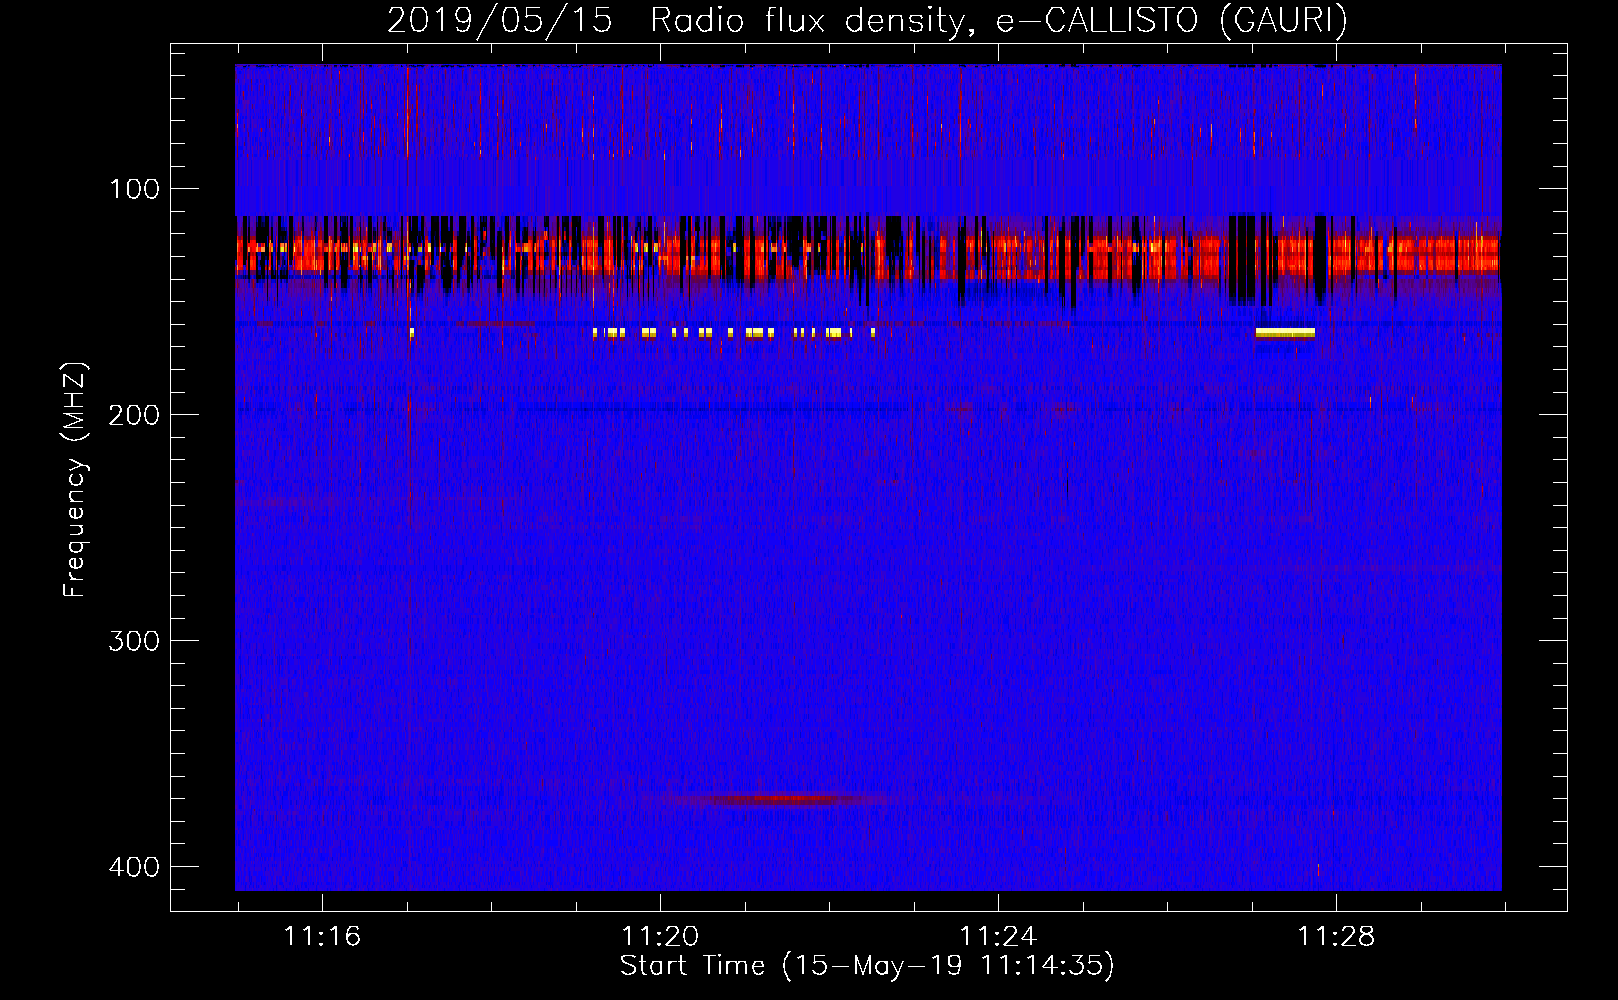Click the 100 frequency tick label
The width and height of the screenshot is (1618, 1000).
134,189
